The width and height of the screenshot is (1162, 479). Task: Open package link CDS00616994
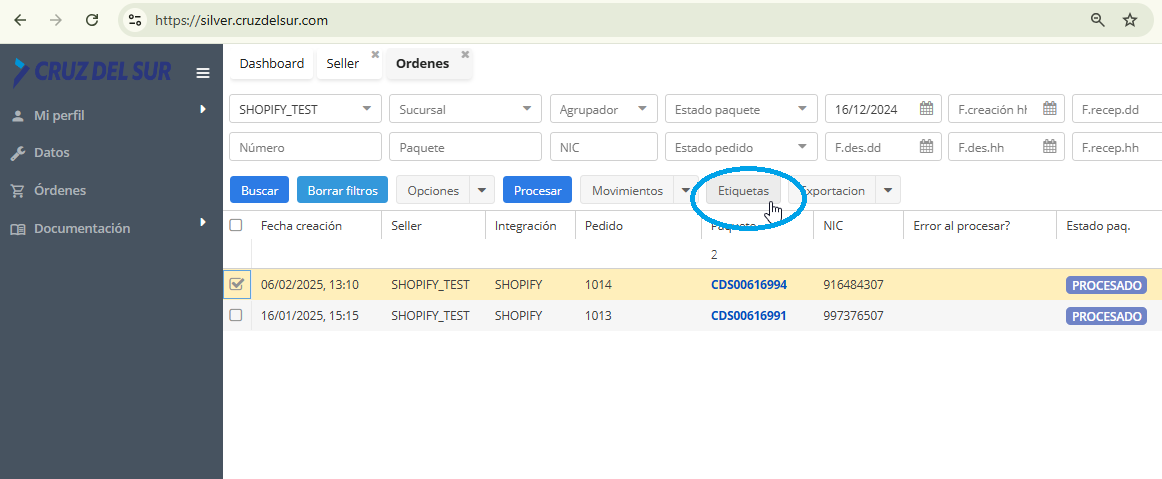(748, 285)
